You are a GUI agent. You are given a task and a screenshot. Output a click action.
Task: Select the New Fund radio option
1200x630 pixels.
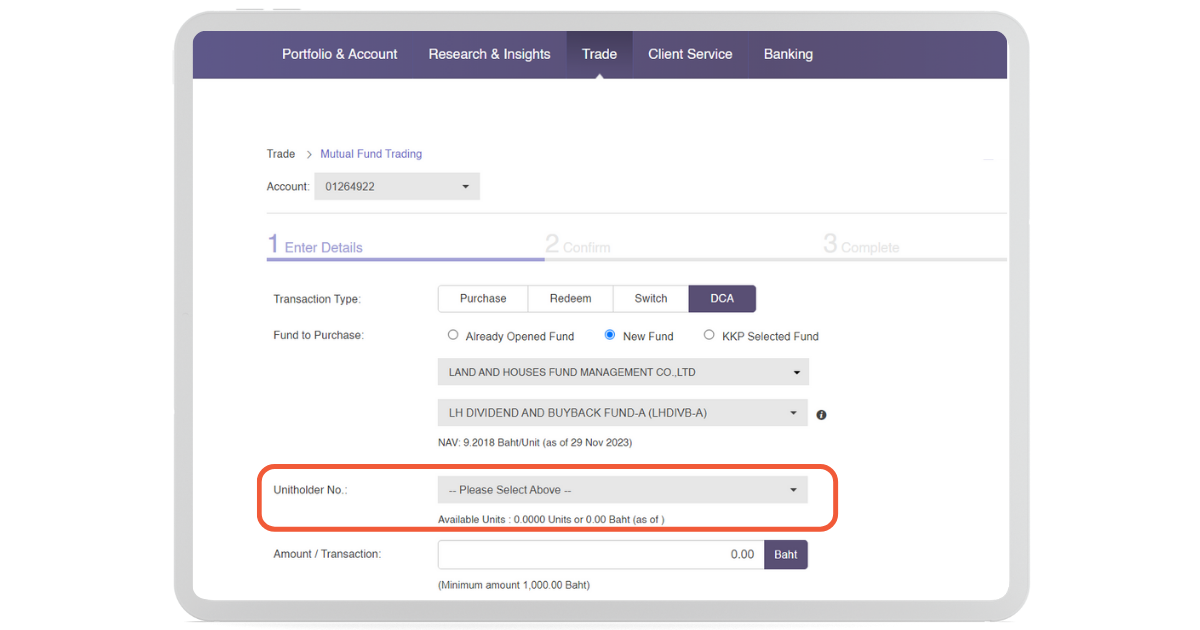(x=610, y=336)
